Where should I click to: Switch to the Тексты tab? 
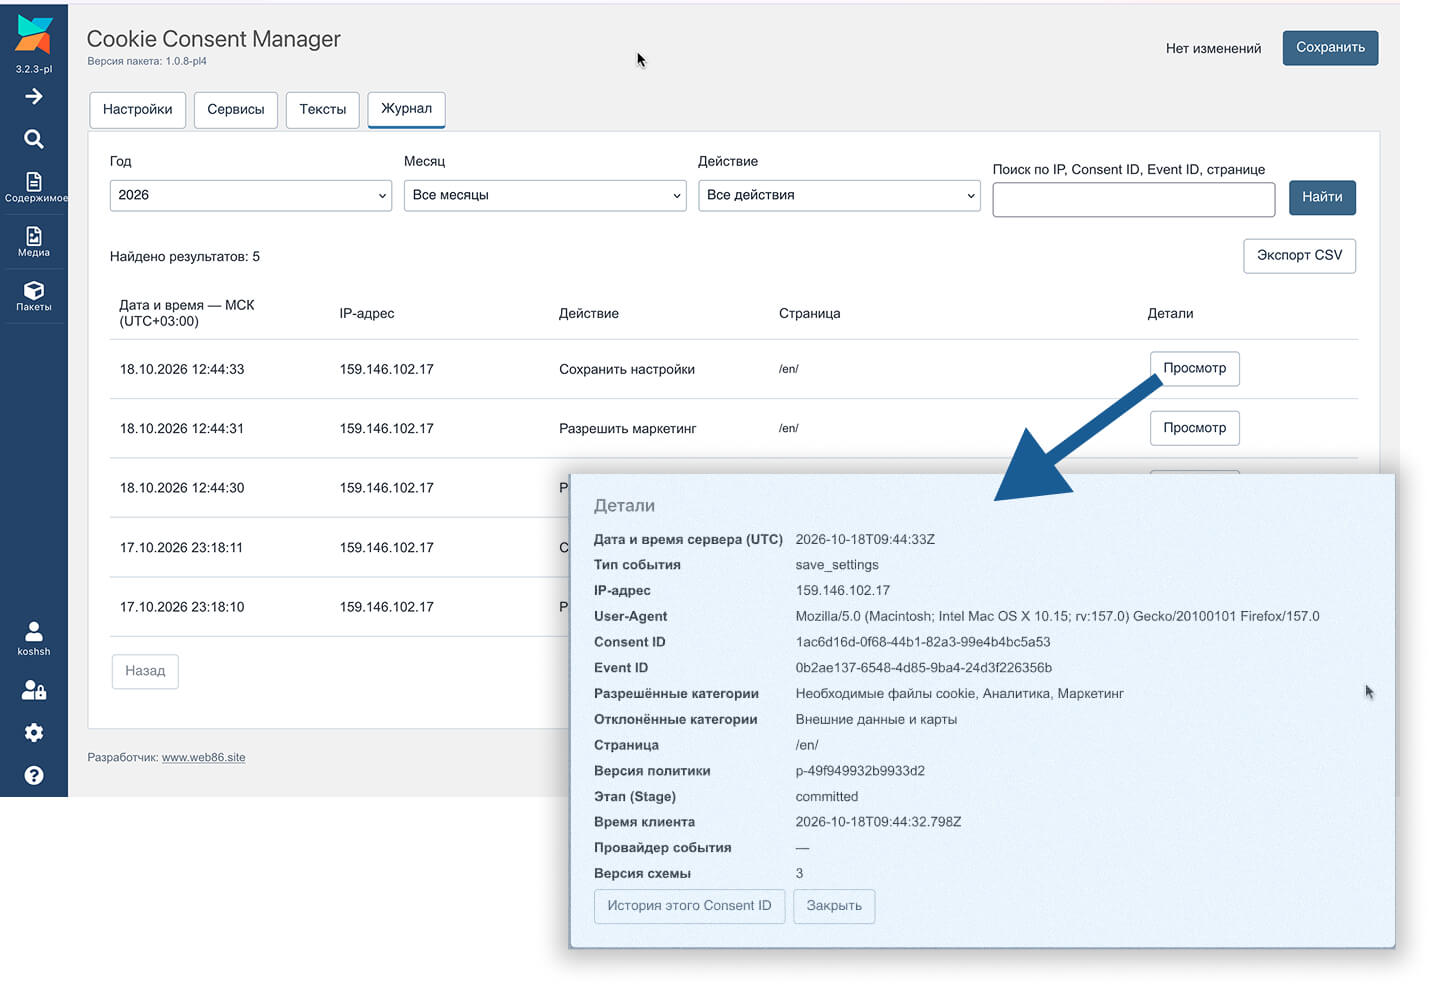point(323,109)
